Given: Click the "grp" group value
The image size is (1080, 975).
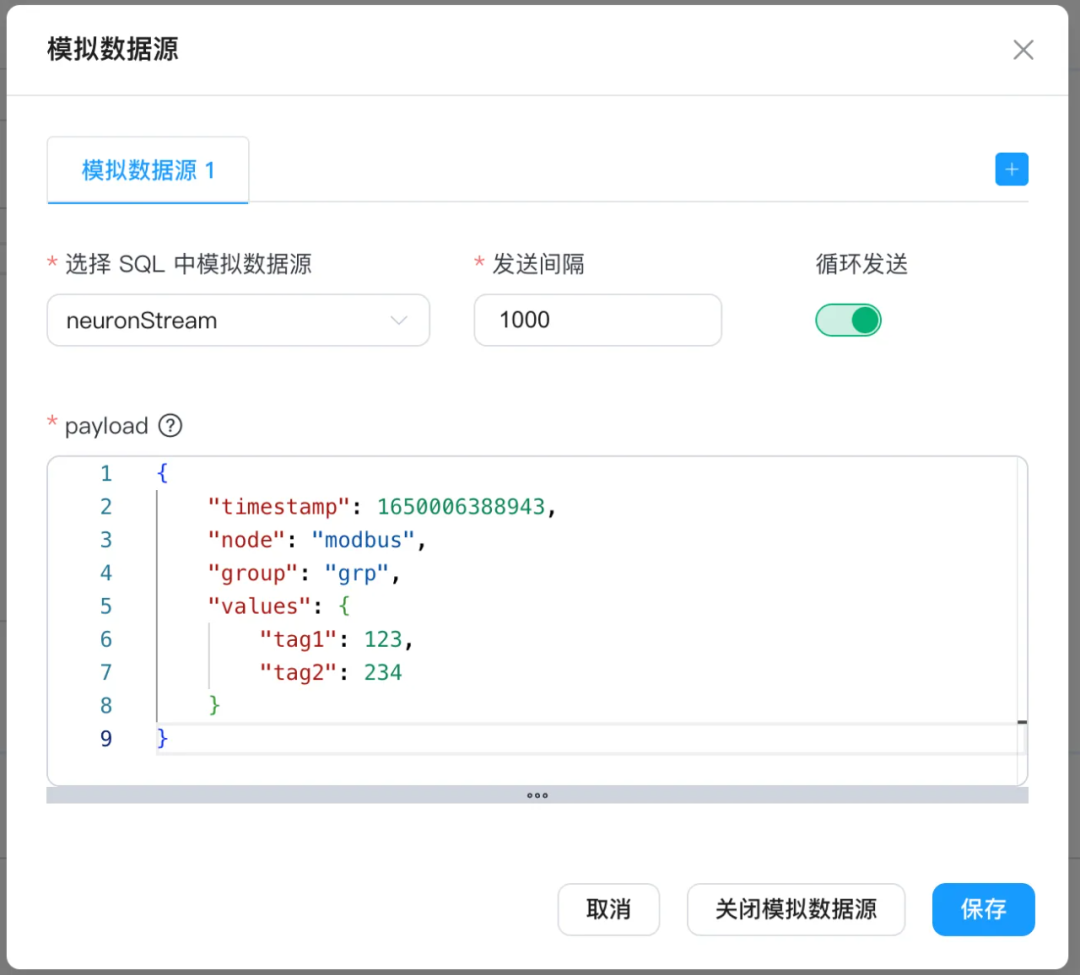Looking at the screenshot, I should point(357,573).
